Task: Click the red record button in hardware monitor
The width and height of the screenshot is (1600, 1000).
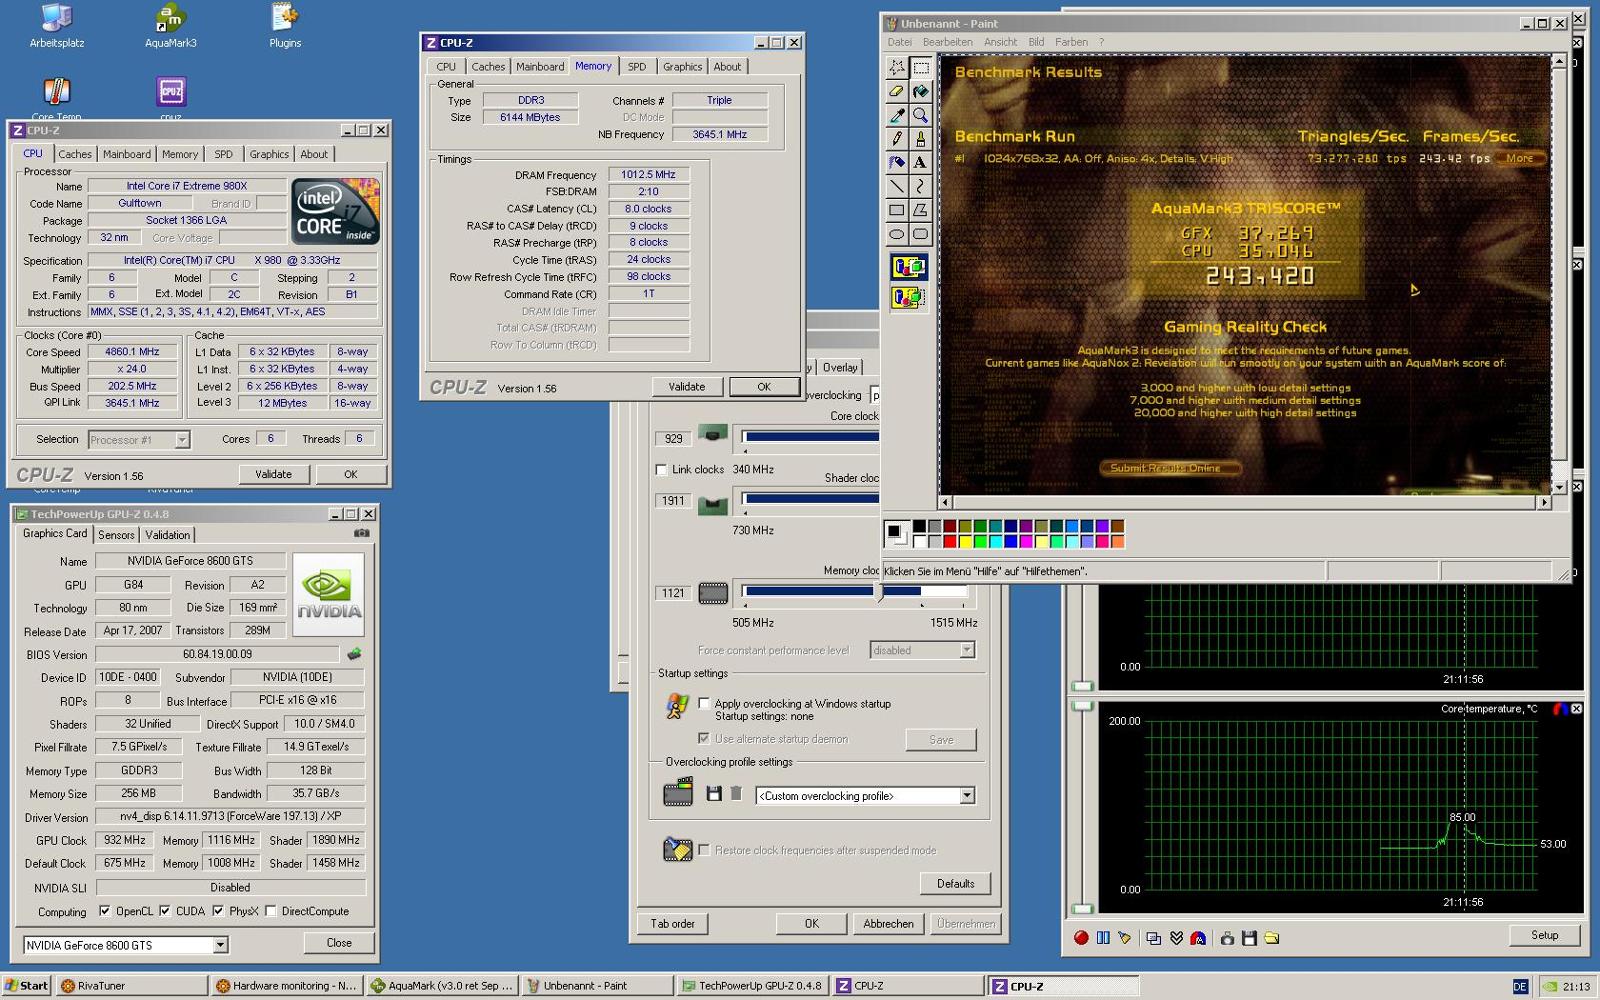Action: (1081, 938)
